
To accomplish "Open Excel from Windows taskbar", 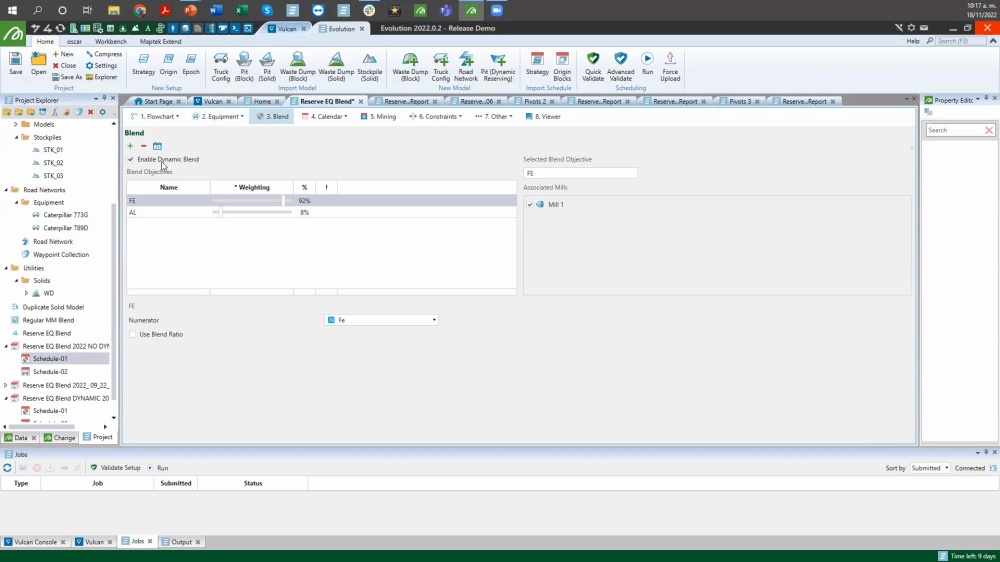I will click(x=241, y=10).
